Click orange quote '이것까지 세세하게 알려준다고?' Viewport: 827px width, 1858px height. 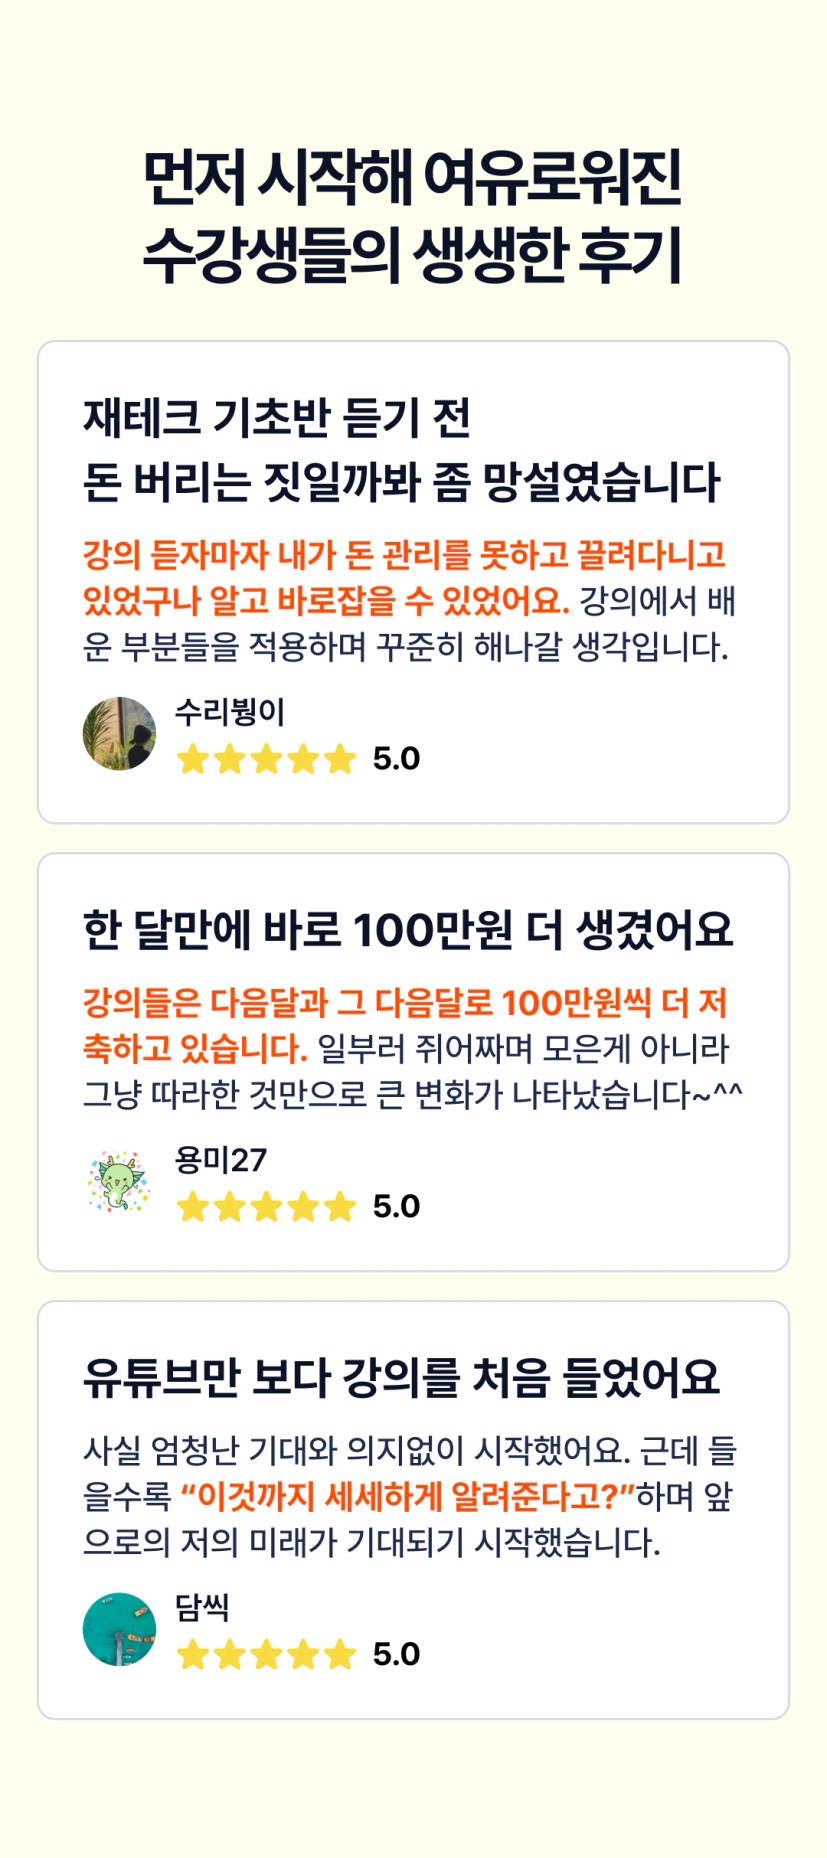(x=407, y=1497)
